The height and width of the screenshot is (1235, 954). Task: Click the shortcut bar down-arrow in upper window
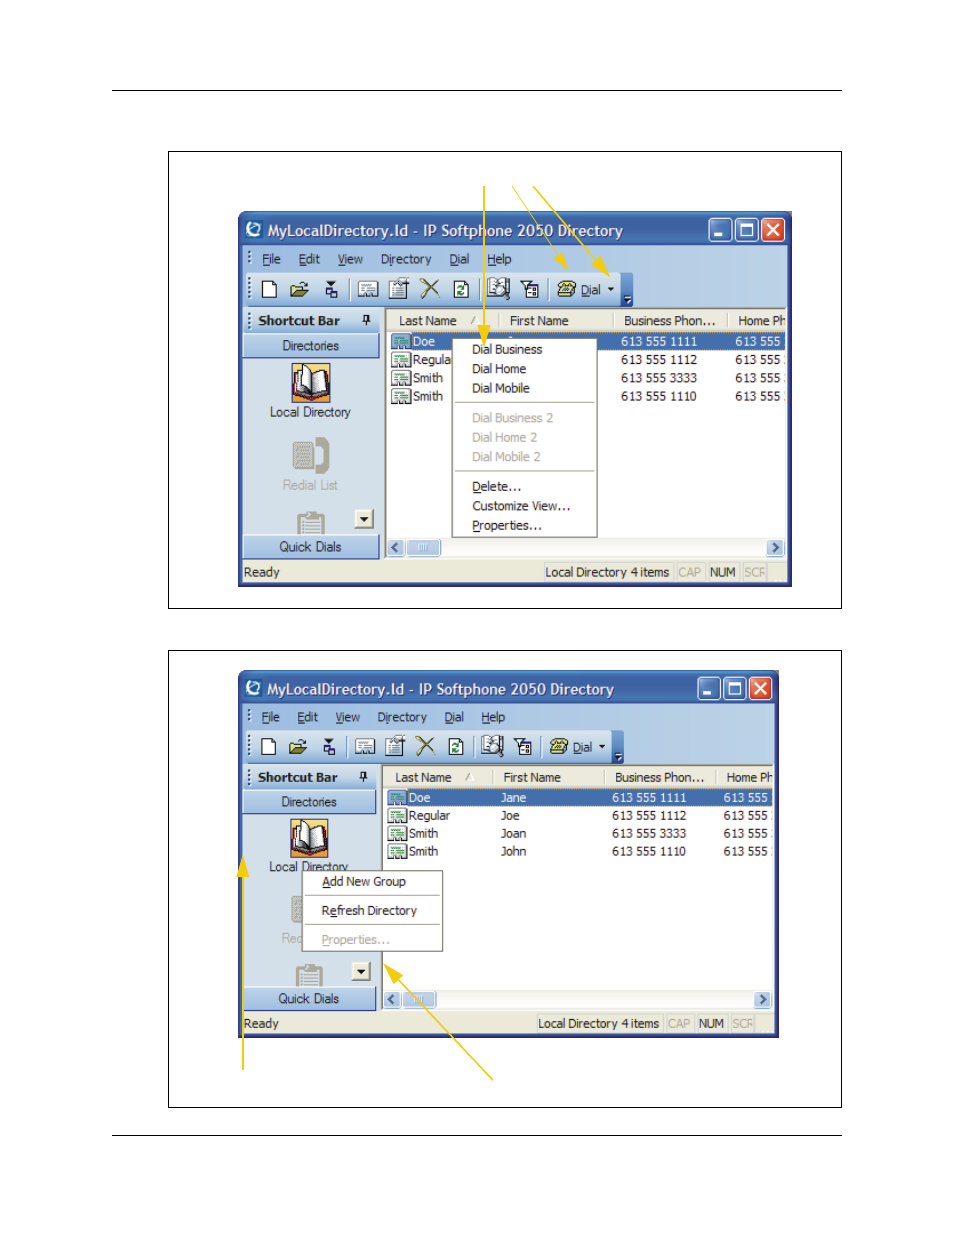click(x=364, y=519)
